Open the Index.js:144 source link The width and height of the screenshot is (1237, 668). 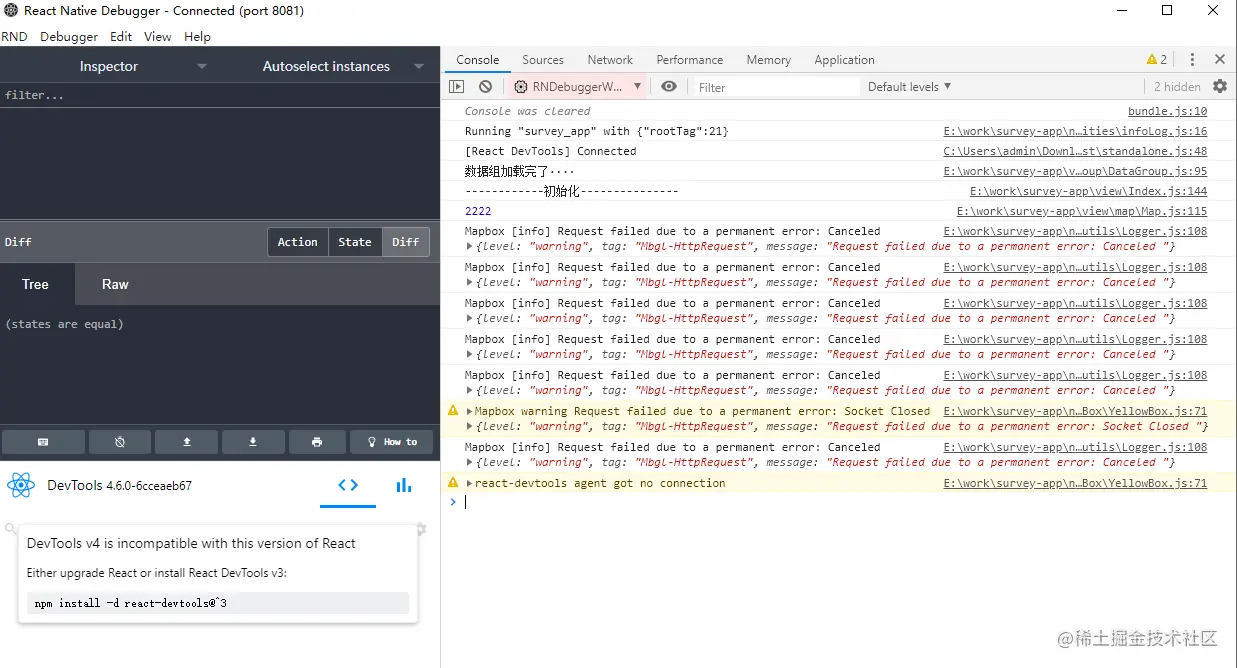pyautogui.click(x=1088, y=191)
